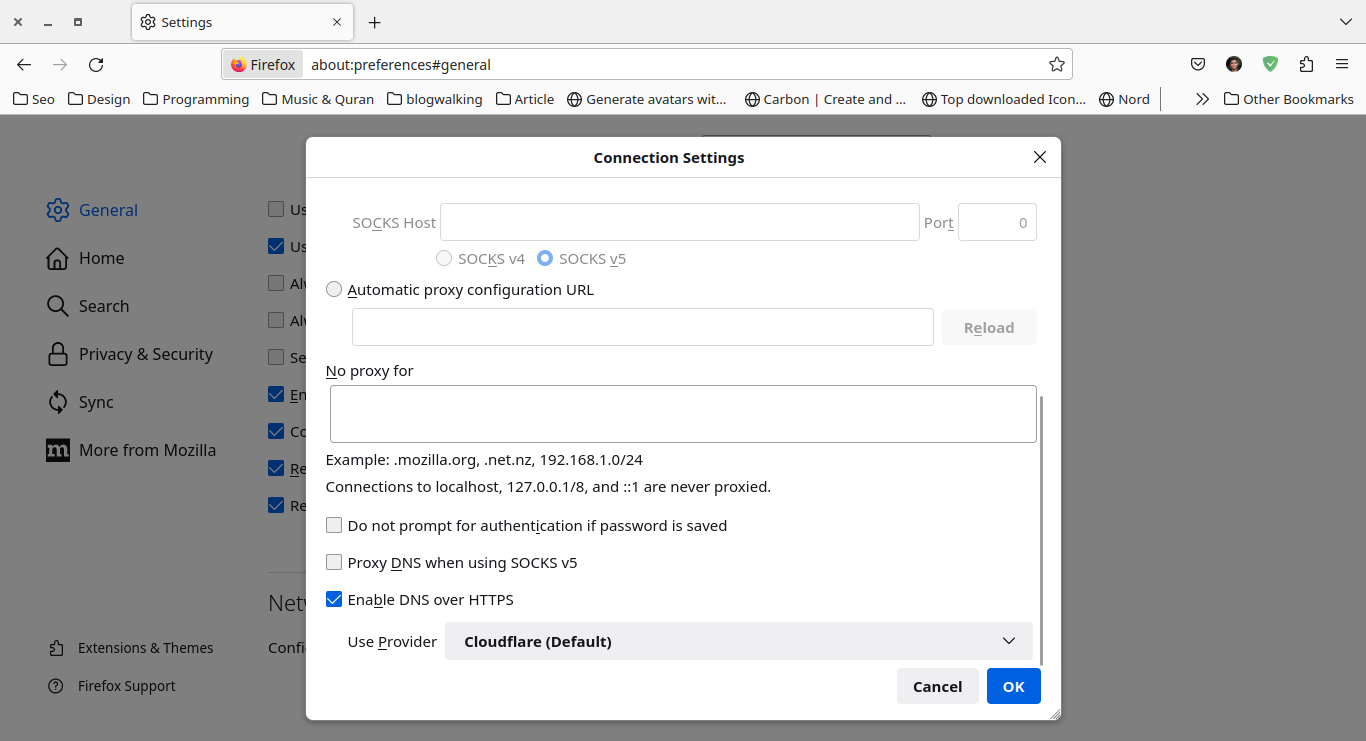Image resolution: width=1366 pixels, height=741 pixels.
Task: Go to Privacy & Security settings
Action: point(145,354)
